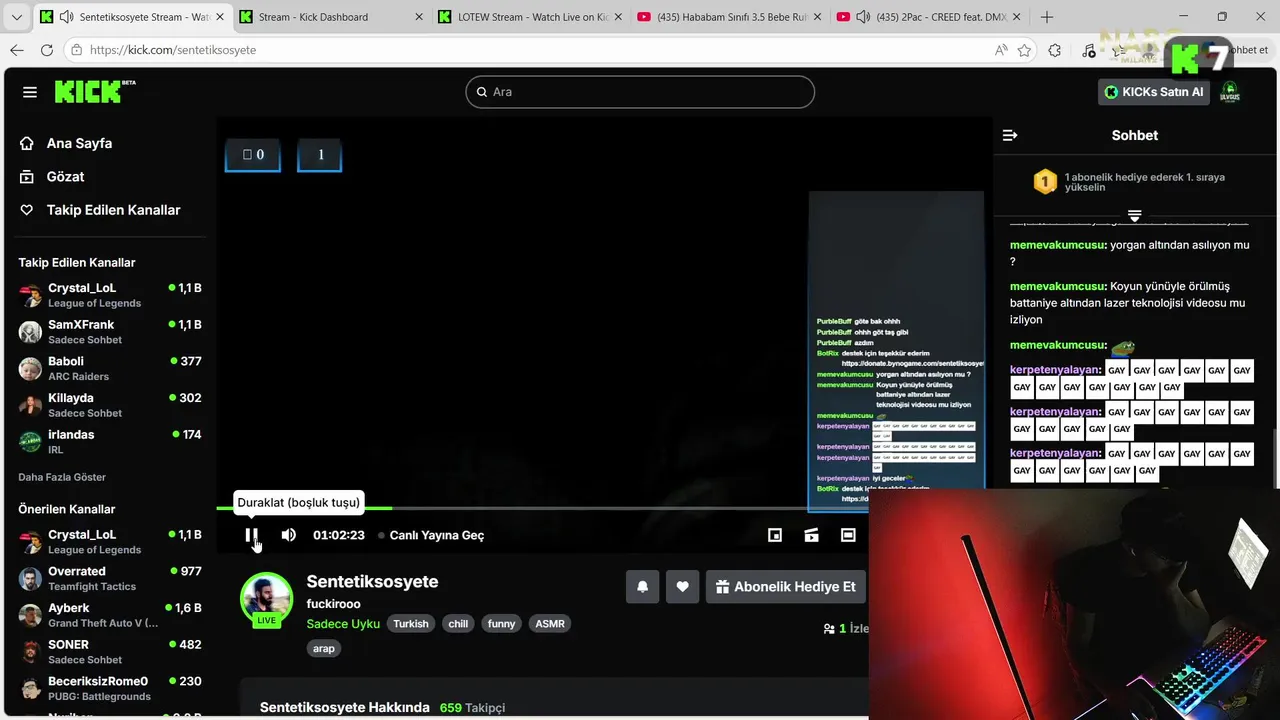Click the KICKs Satın Al button

[x=1154, y=92]
